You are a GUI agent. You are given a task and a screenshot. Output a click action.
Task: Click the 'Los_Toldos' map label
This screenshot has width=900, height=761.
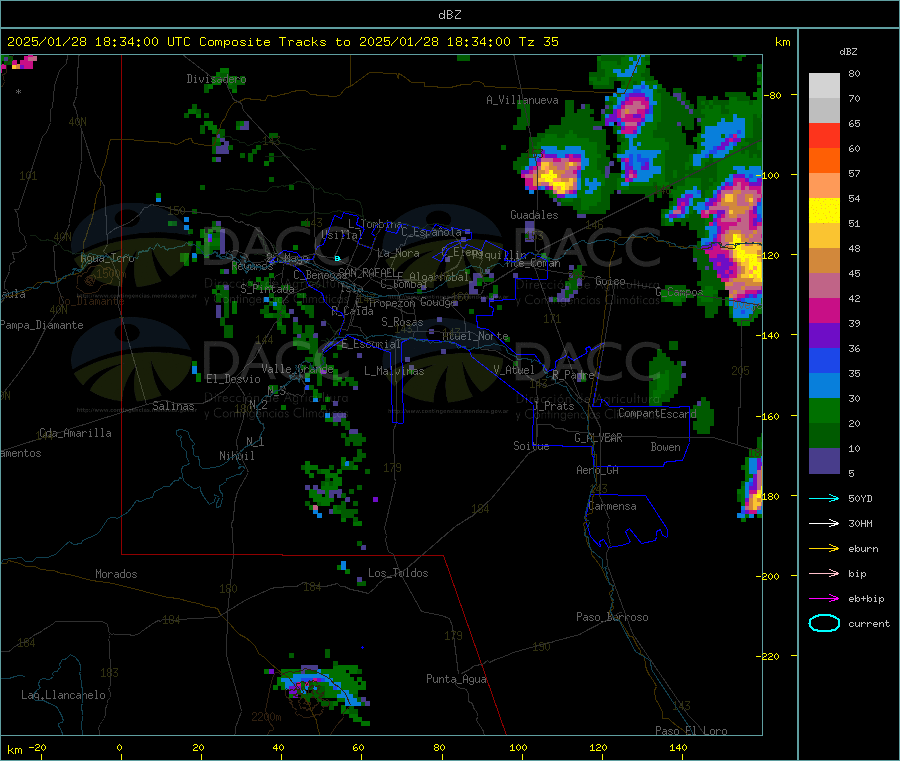tap(398, 573)
